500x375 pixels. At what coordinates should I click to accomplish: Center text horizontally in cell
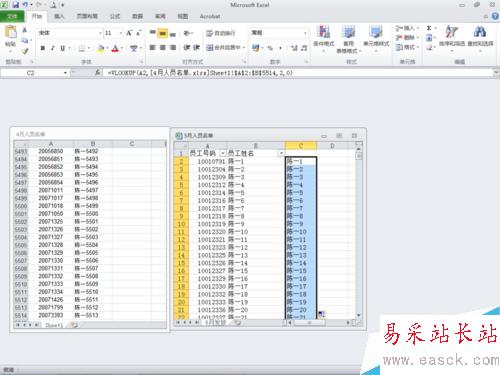(x=163, y=48)
